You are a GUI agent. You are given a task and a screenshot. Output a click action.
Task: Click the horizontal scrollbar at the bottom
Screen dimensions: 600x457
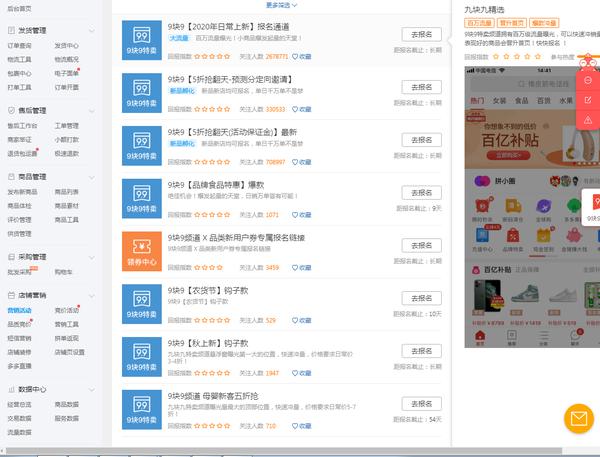[x=284, y=451]
